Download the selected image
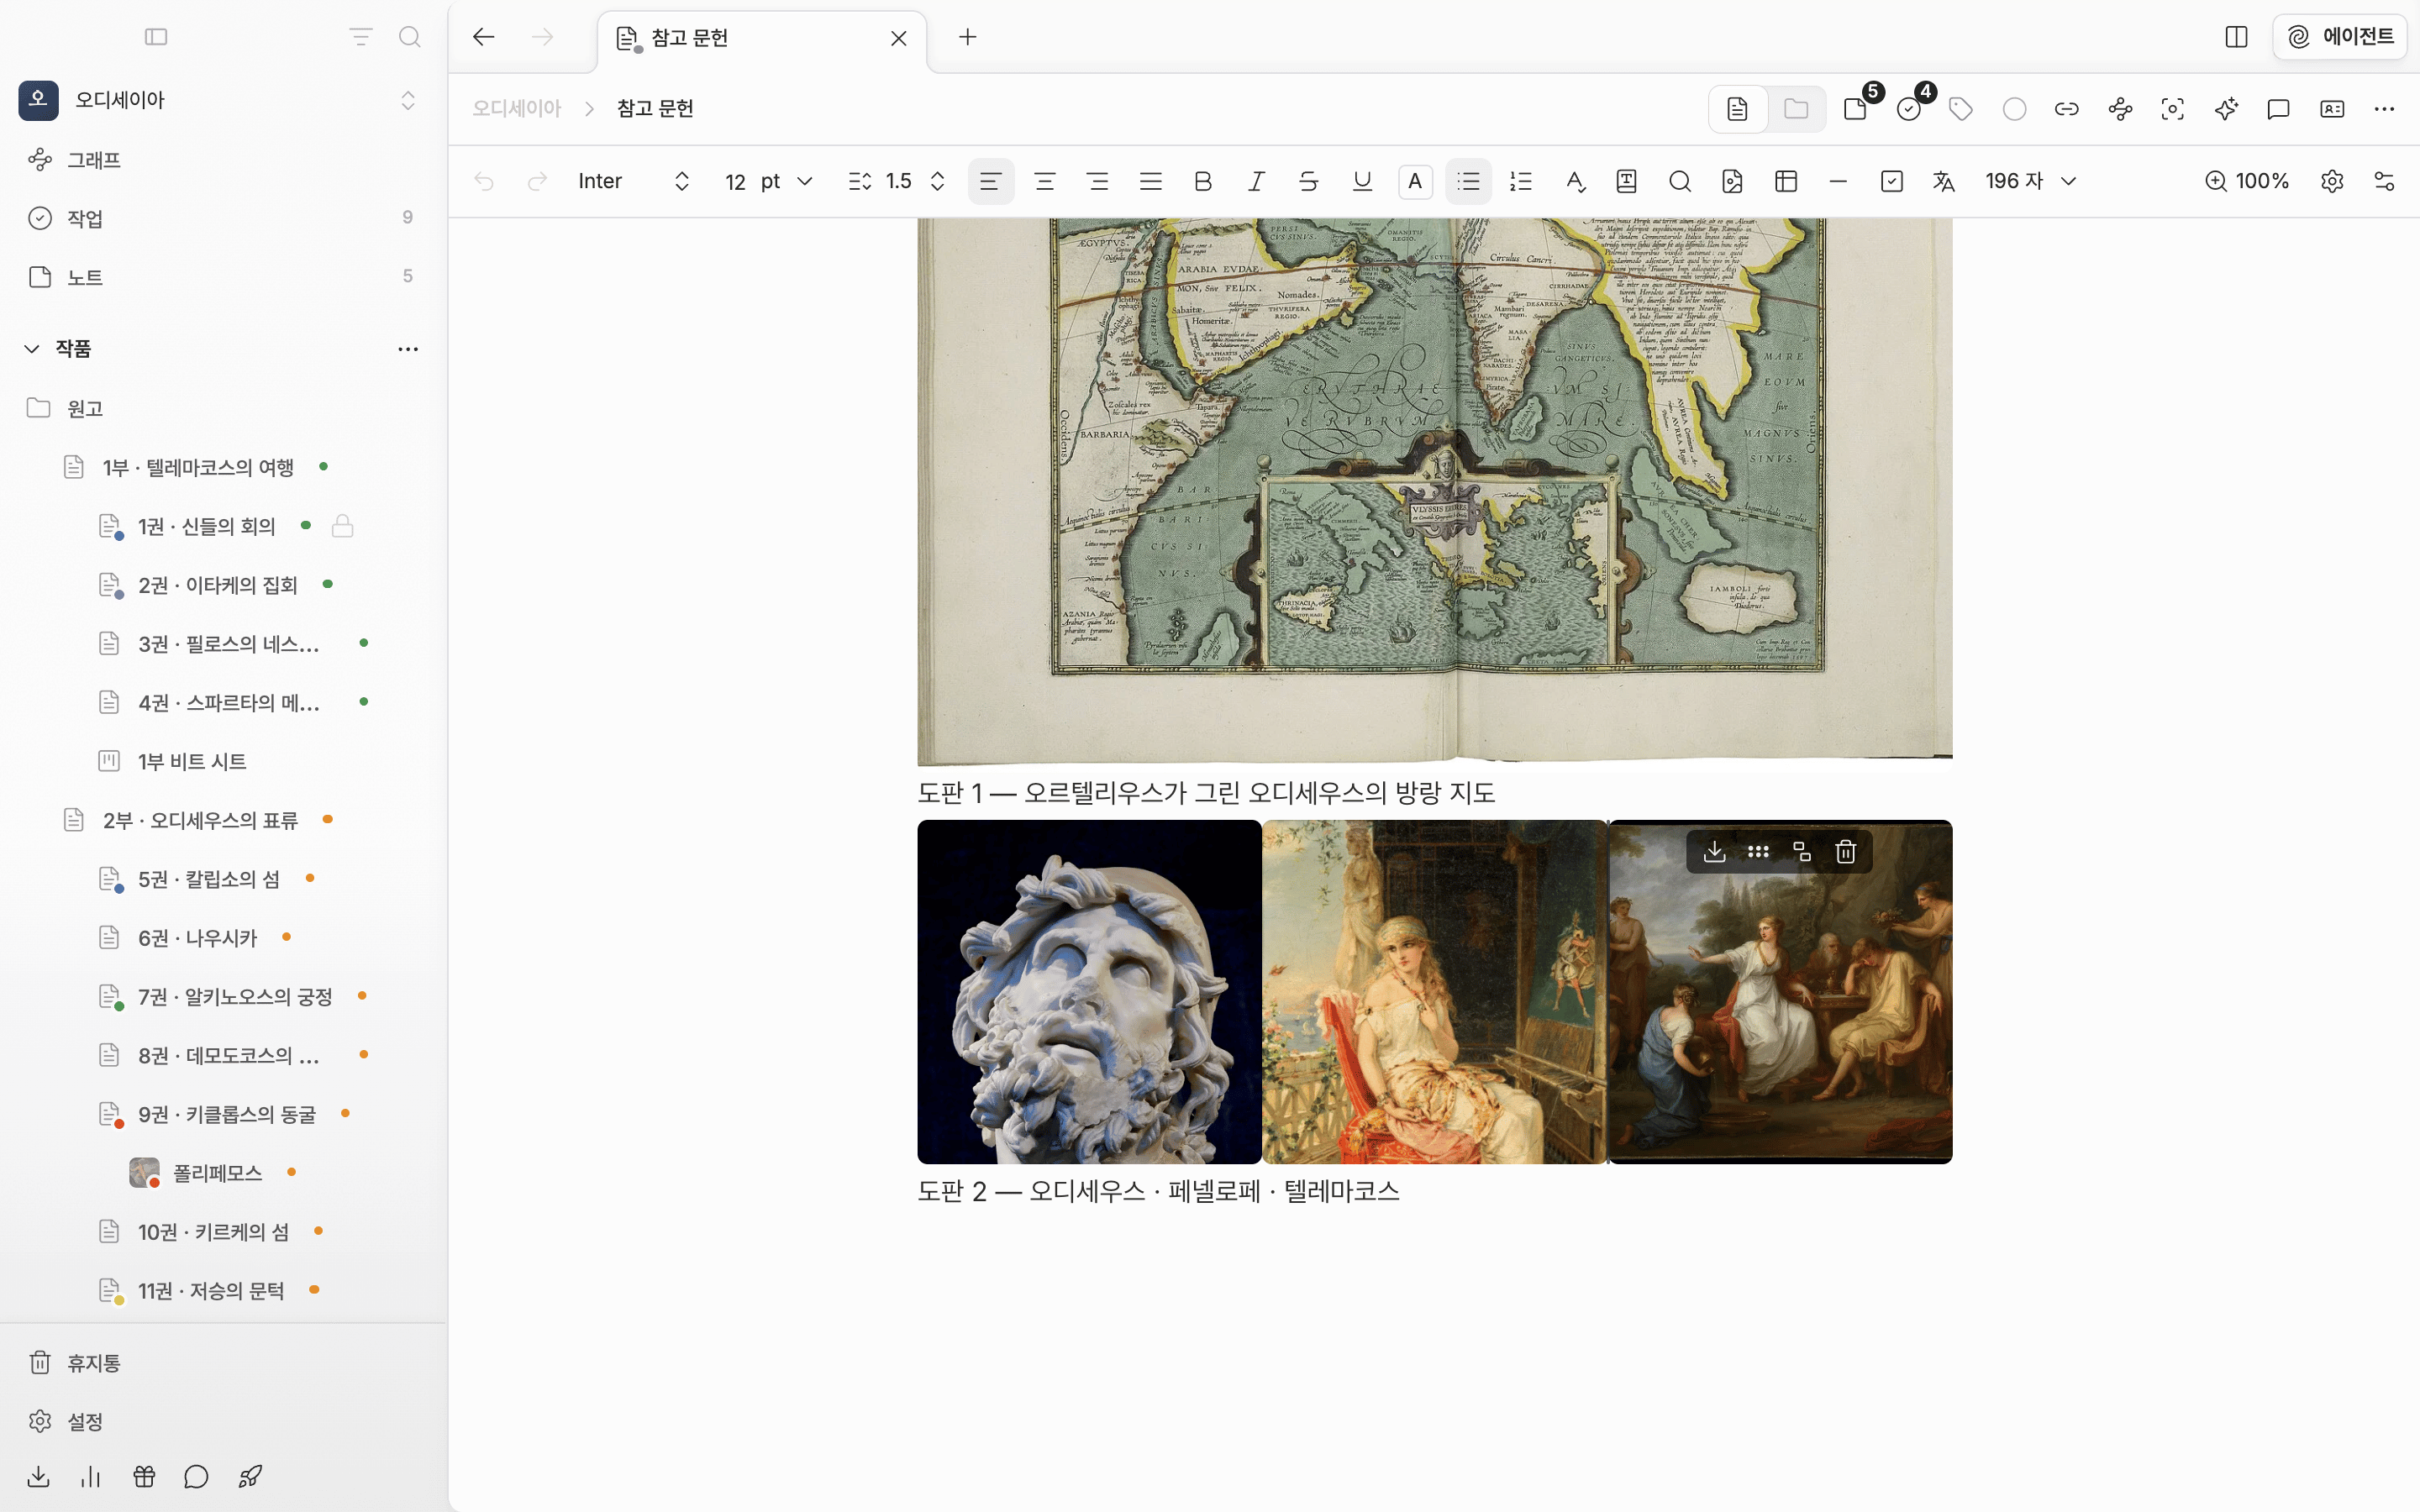 coord(1714,851)
